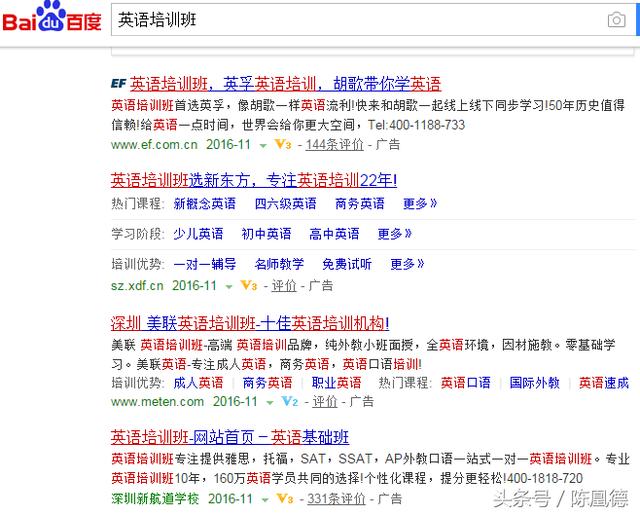Open 评价 link on the sz.xdf.cn result
The height and width of the screenshot is (515, 640).
coord(284,286)
